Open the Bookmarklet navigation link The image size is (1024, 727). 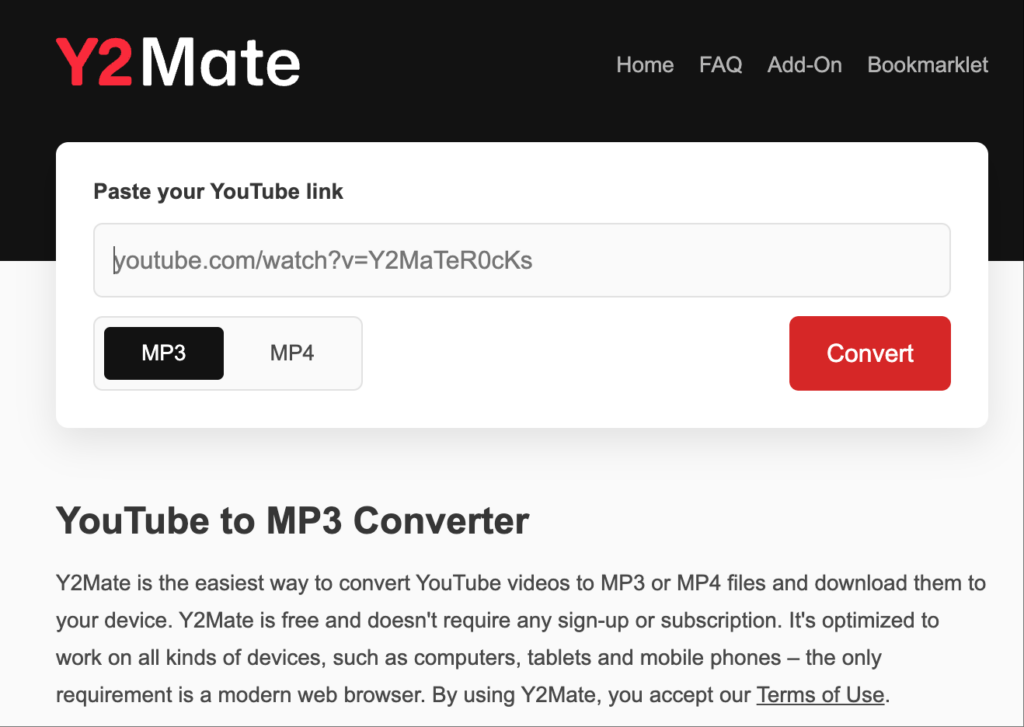(x=927, y=65)
